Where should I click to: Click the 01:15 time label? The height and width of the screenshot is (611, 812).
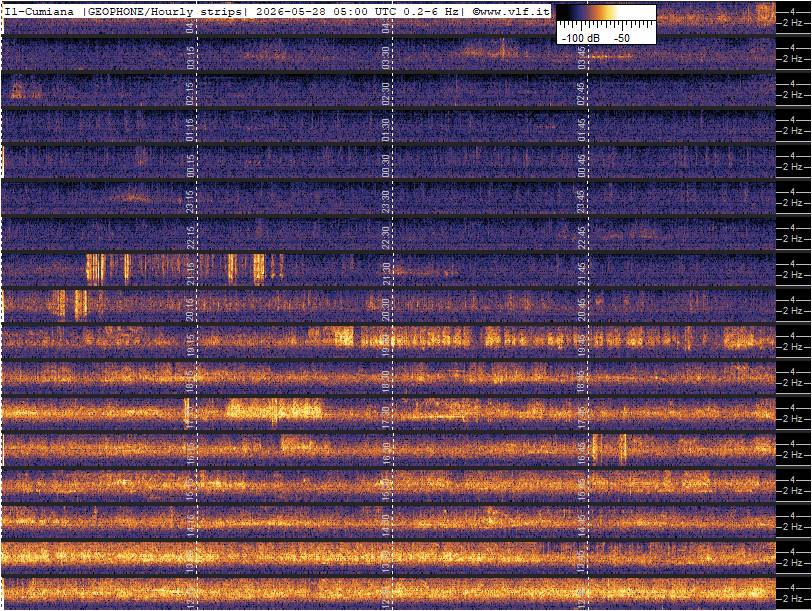tap(191, 129)
